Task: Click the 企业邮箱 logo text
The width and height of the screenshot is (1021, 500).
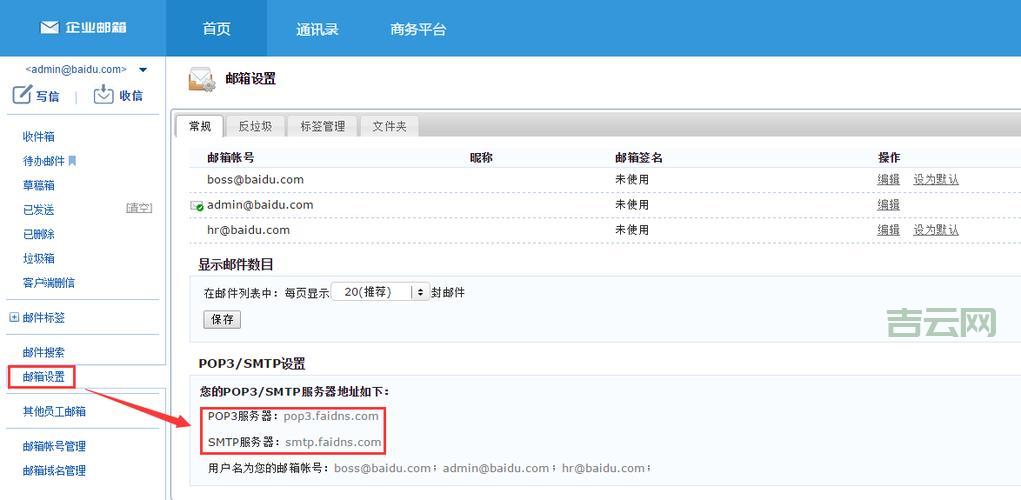Action: [x=96, y=27]
